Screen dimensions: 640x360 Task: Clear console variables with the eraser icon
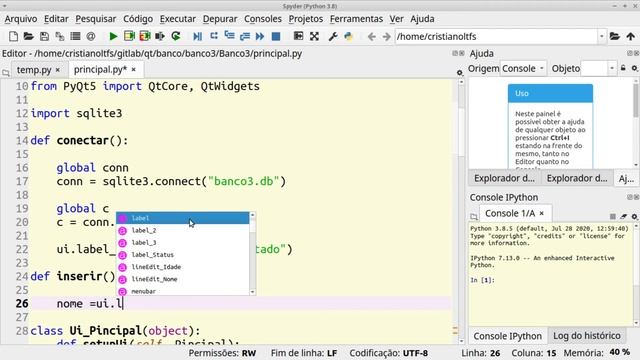(x=624, y=216)
